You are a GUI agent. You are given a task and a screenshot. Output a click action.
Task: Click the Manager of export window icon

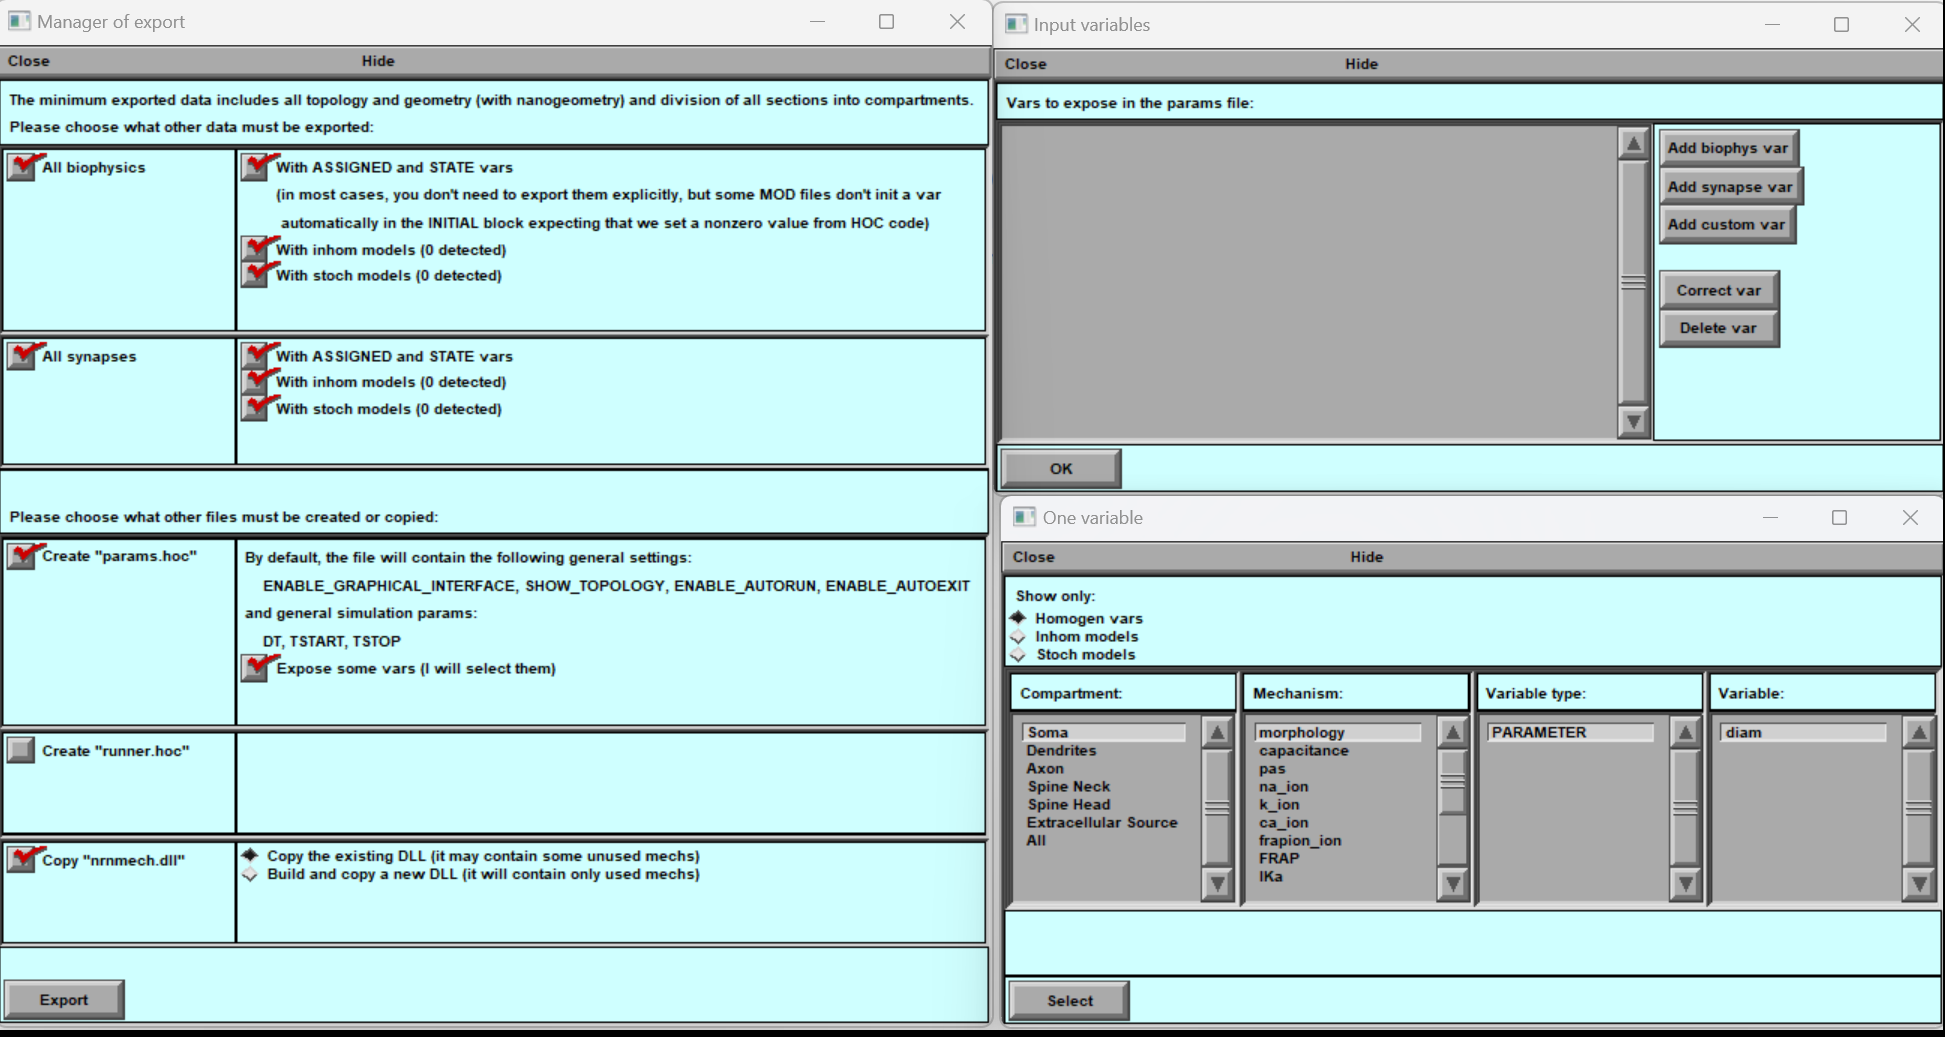click(x=19, y=21)
